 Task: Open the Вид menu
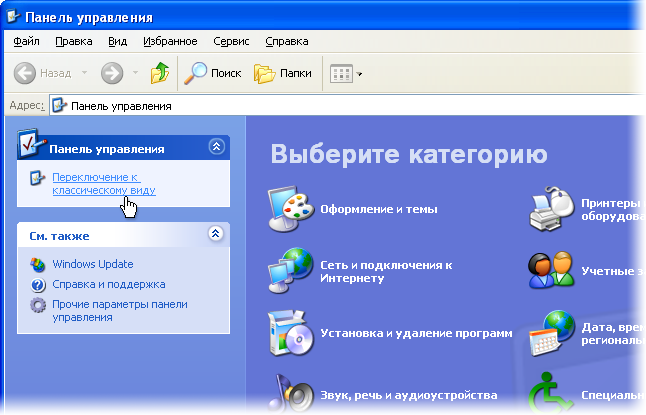pos(117,41)
